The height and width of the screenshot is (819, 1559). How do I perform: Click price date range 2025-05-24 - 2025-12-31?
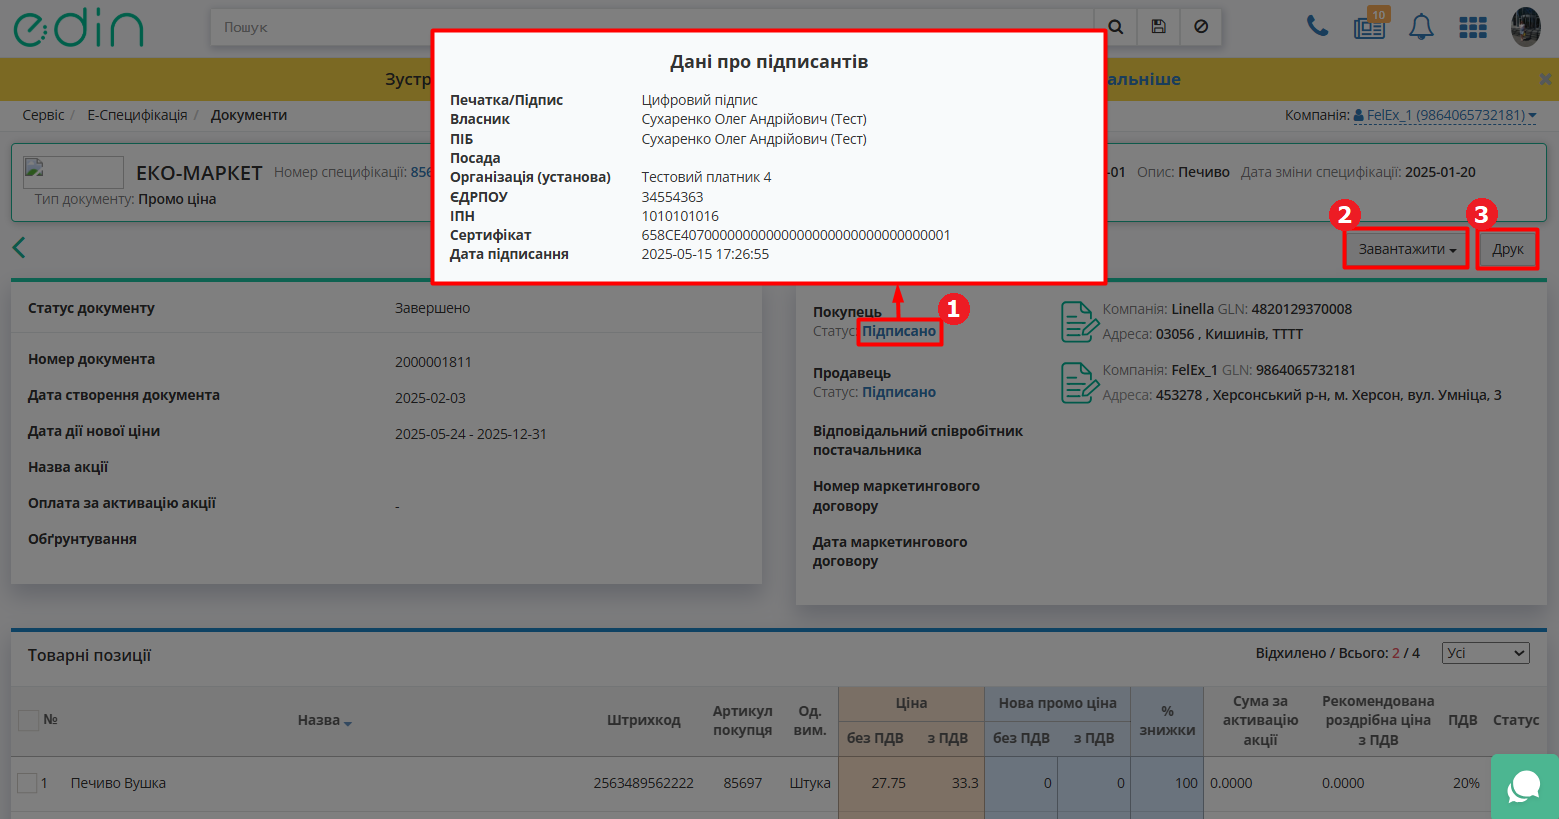tap(471, 434)
